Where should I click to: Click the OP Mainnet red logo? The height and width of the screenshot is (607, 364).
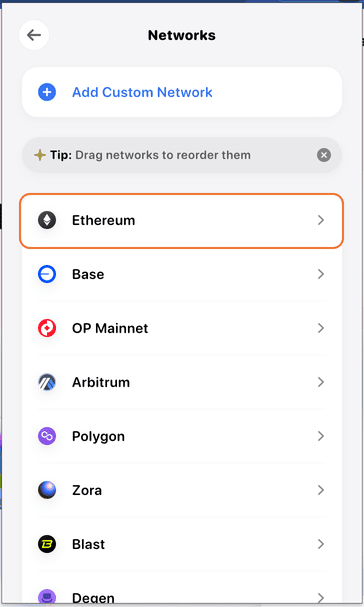coord(47,328)
